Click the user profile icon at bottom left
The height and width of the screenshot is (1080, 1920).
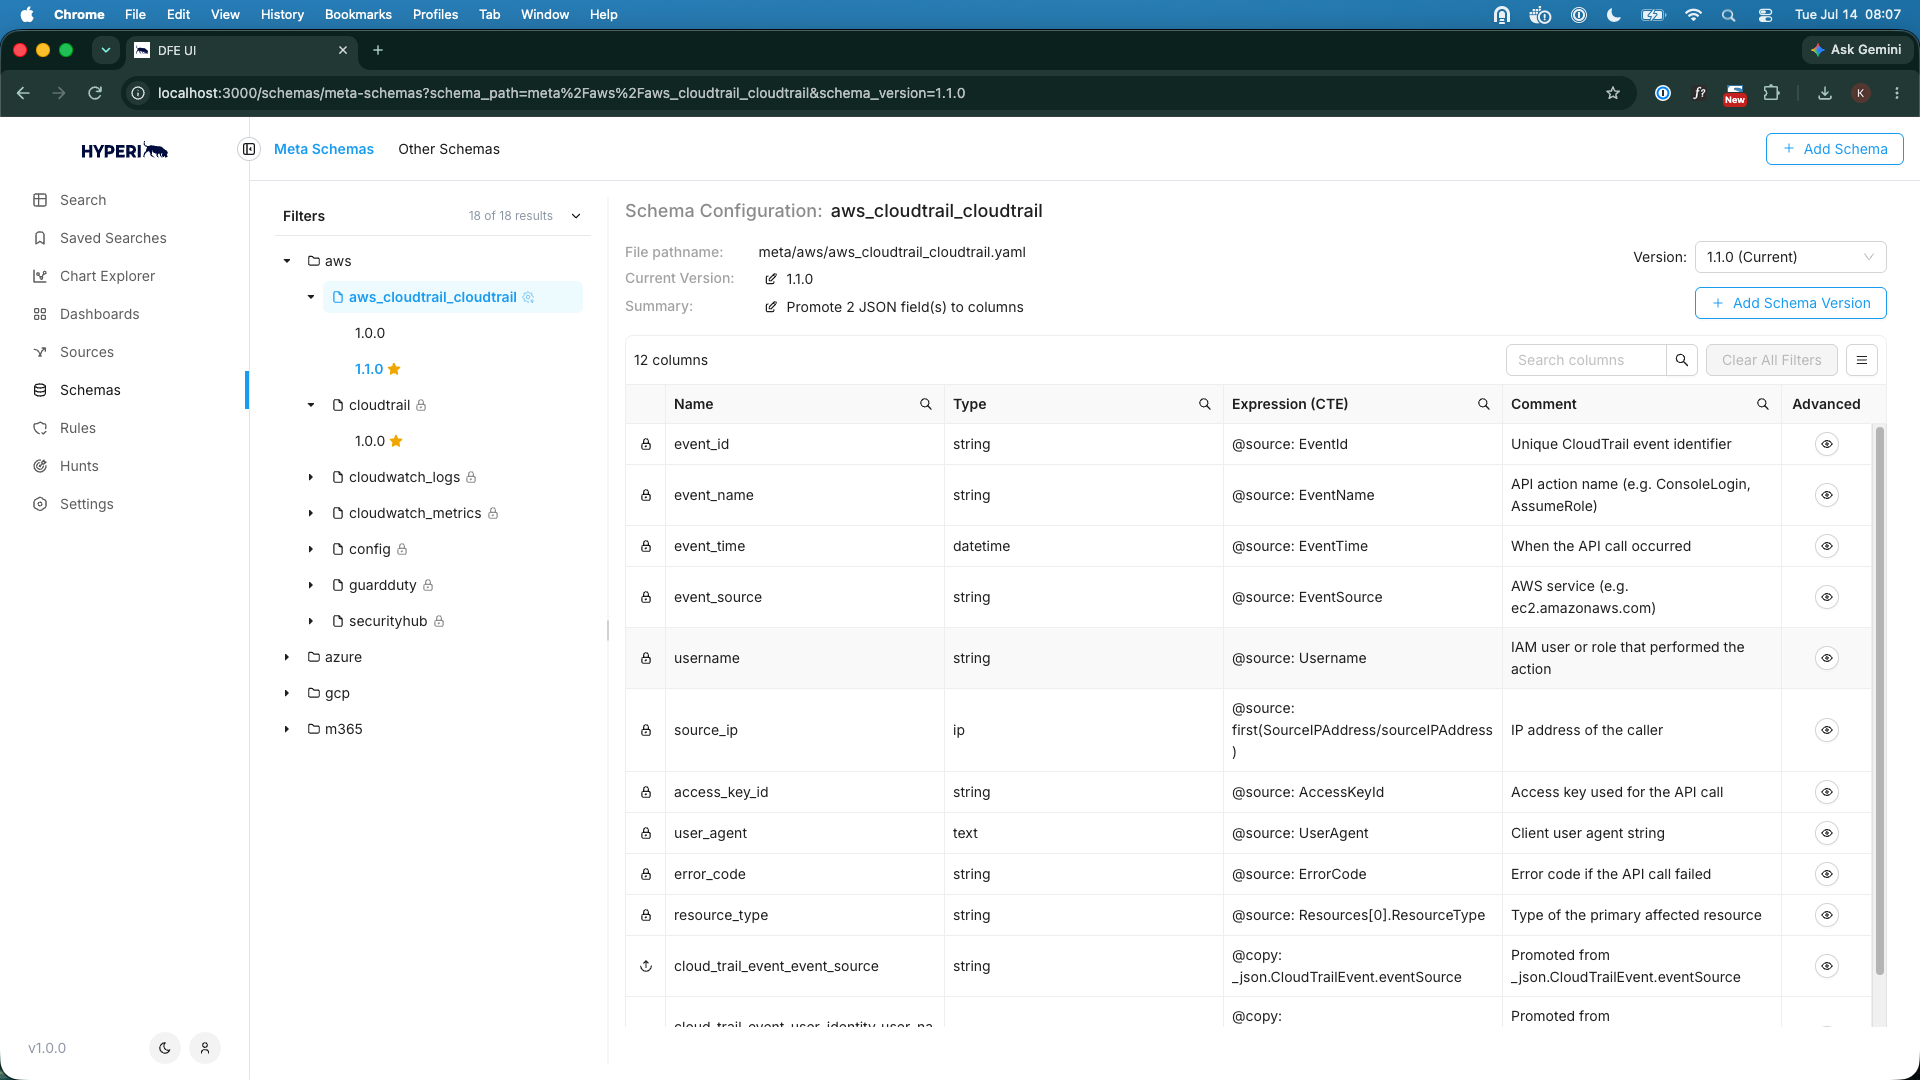[205, 1048]
